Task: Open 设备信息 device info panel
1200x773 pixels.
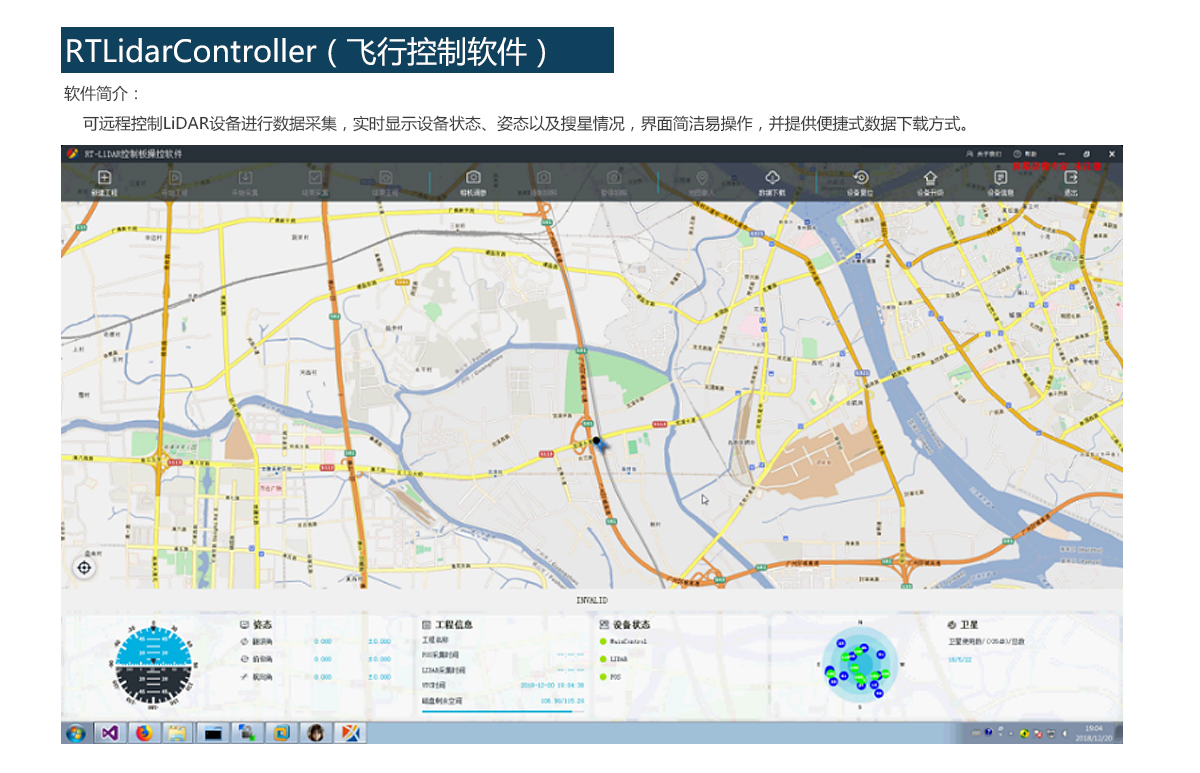Action: pyautogui.click(x=1000, y=180)
